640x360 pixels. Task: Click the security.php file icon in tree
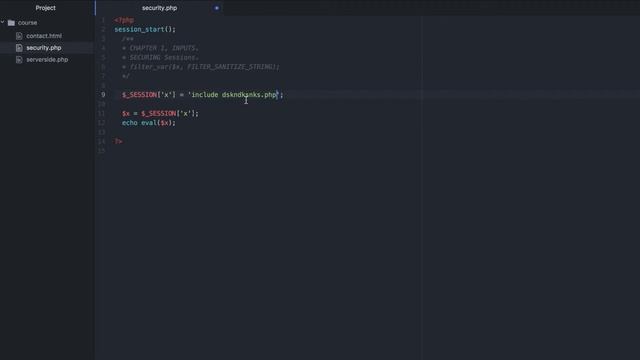click(19, 48)
